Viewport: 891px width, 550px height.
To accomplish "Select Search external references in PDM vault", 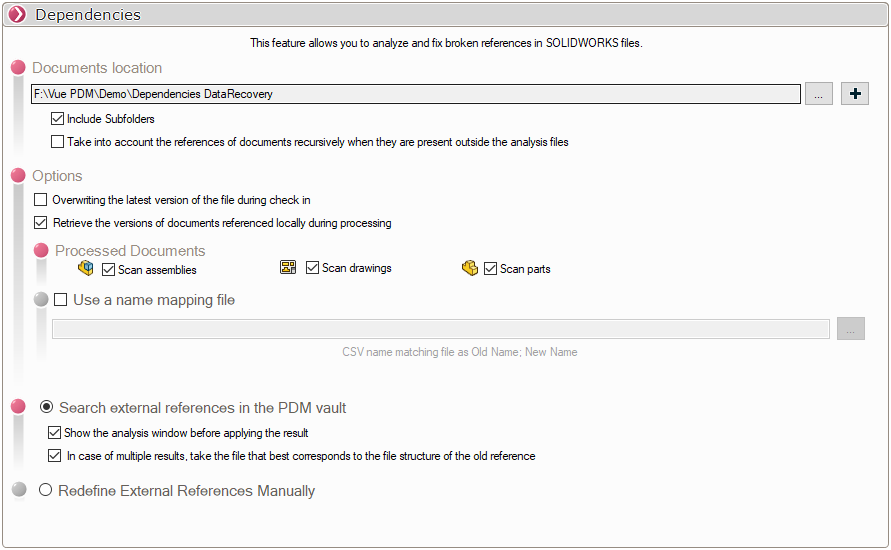I will coord(46,408).
